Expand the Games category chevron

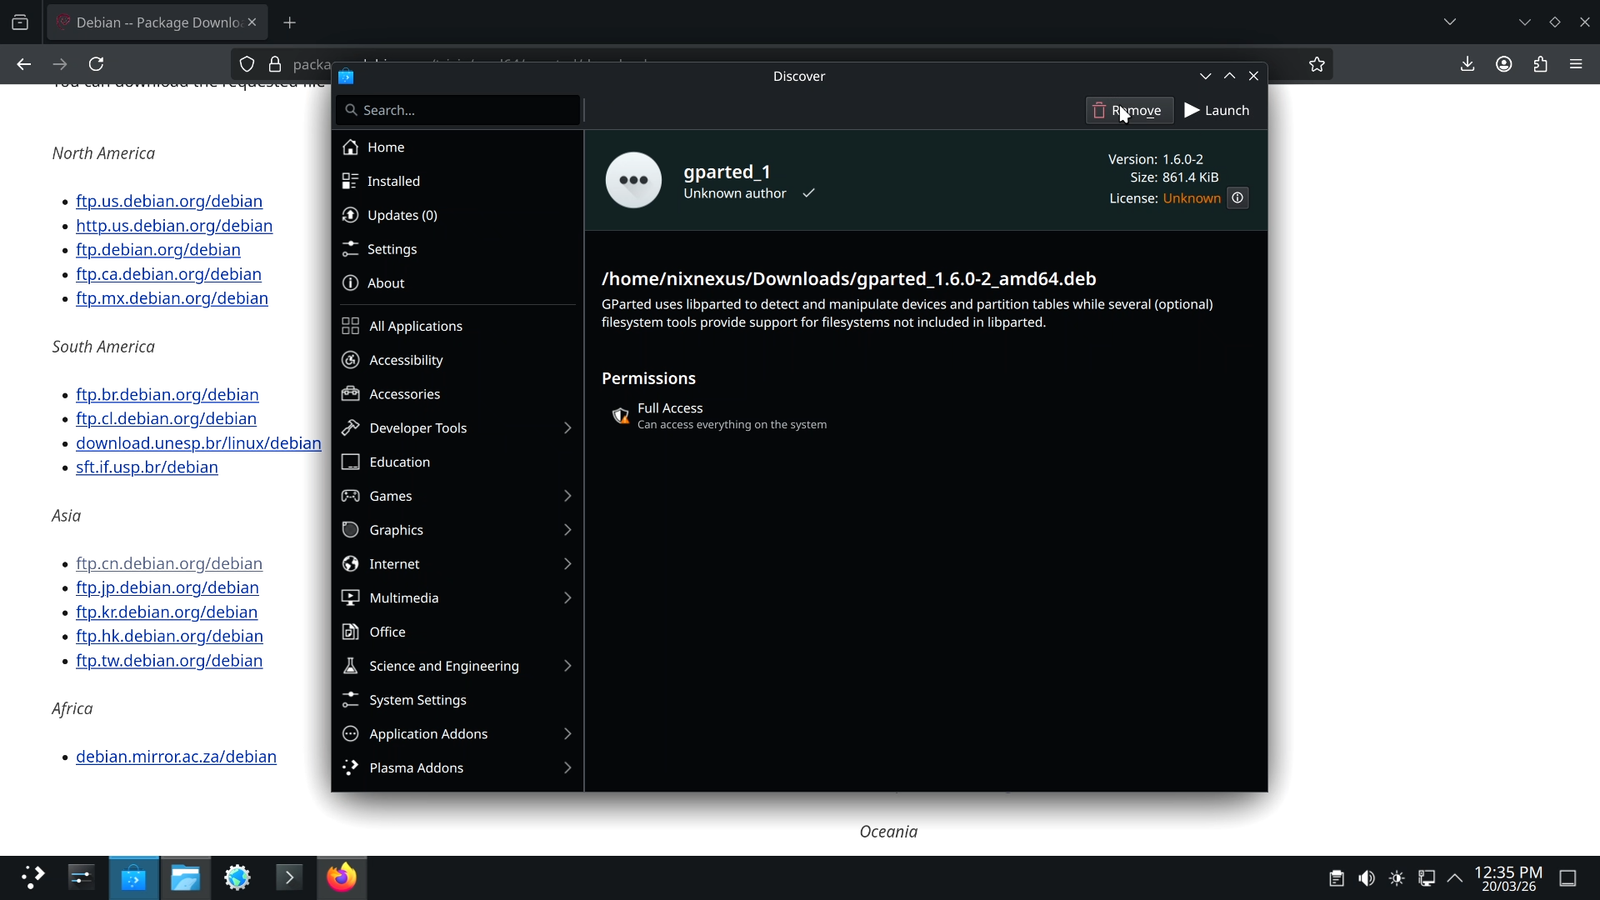pyautogui.click(x=567, y=496)
